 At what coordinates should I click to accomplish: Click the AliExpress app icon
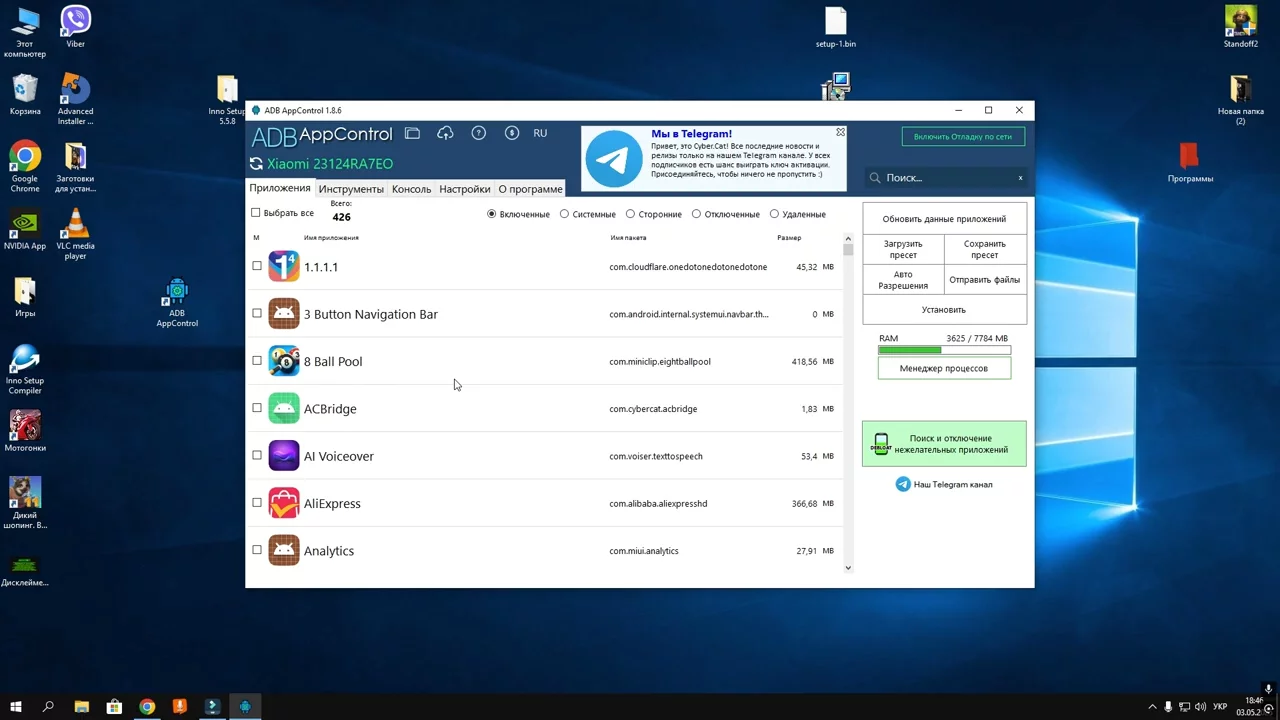point(284,503)
